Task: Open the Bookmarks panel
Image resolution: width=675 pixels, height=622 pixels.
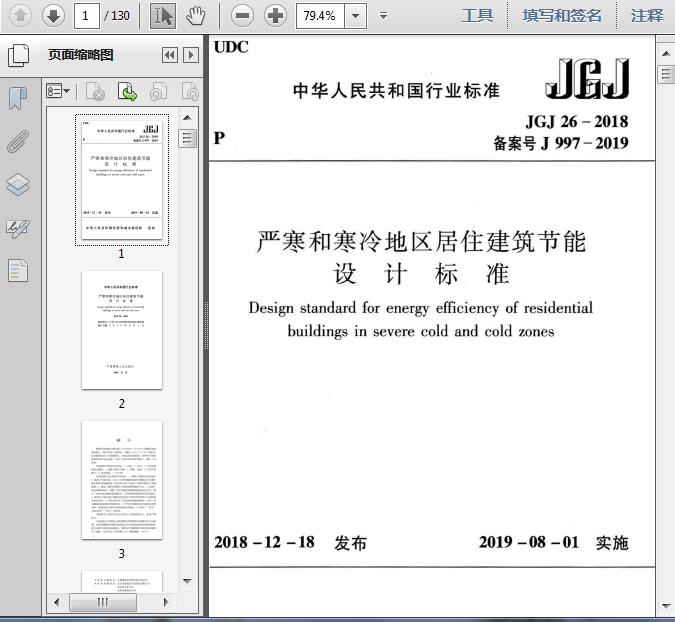Action: [18, 99]
